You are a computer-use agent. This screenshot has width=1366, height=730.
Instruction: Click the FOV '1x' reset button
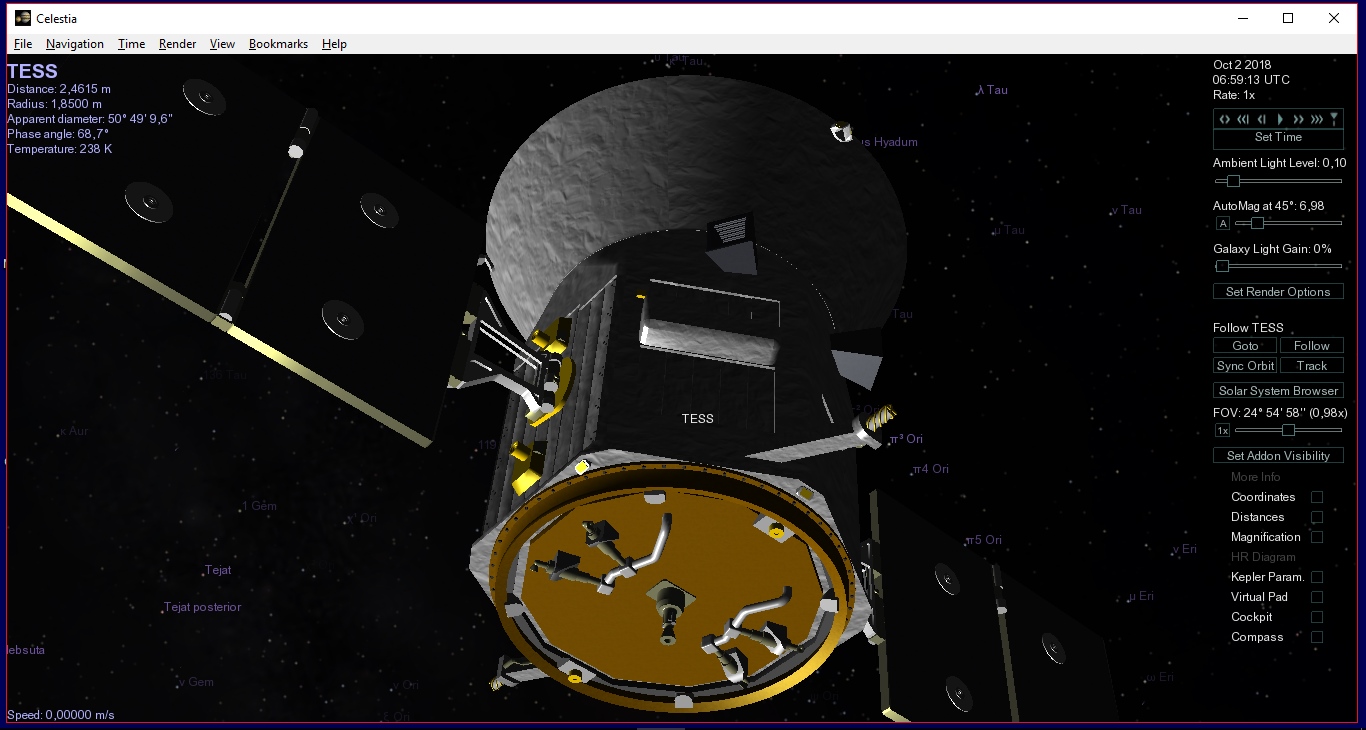tap(1222, 431)
